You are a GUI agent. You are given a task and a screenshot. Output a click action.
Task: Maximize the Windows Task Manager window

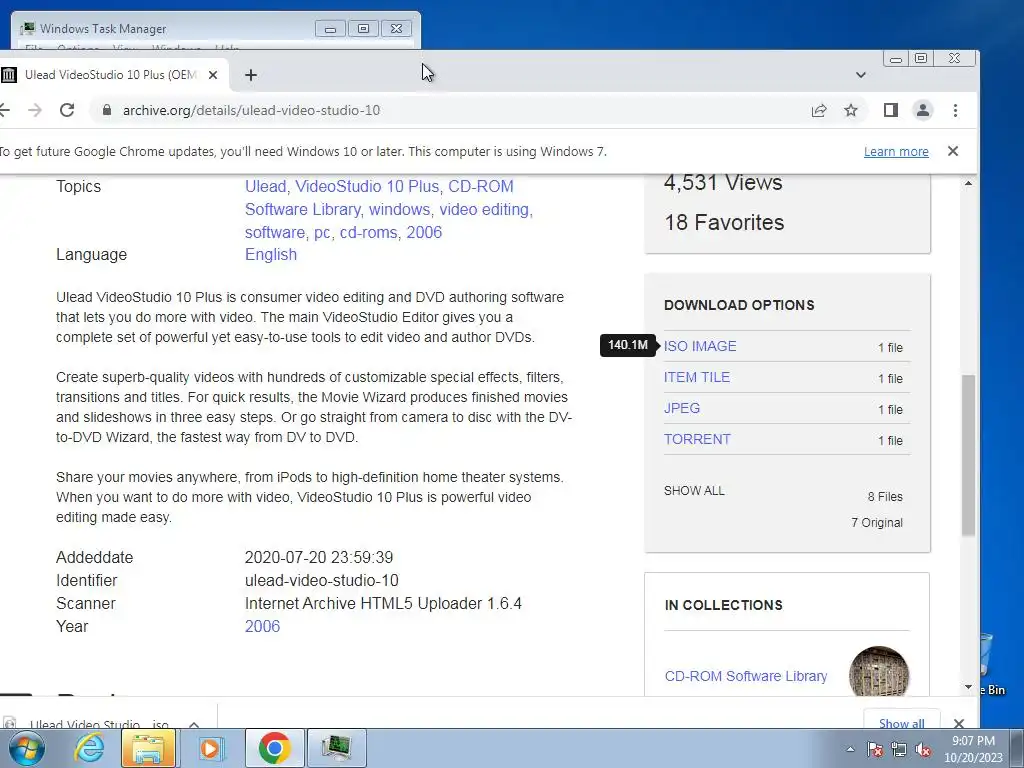coord(363,29)
